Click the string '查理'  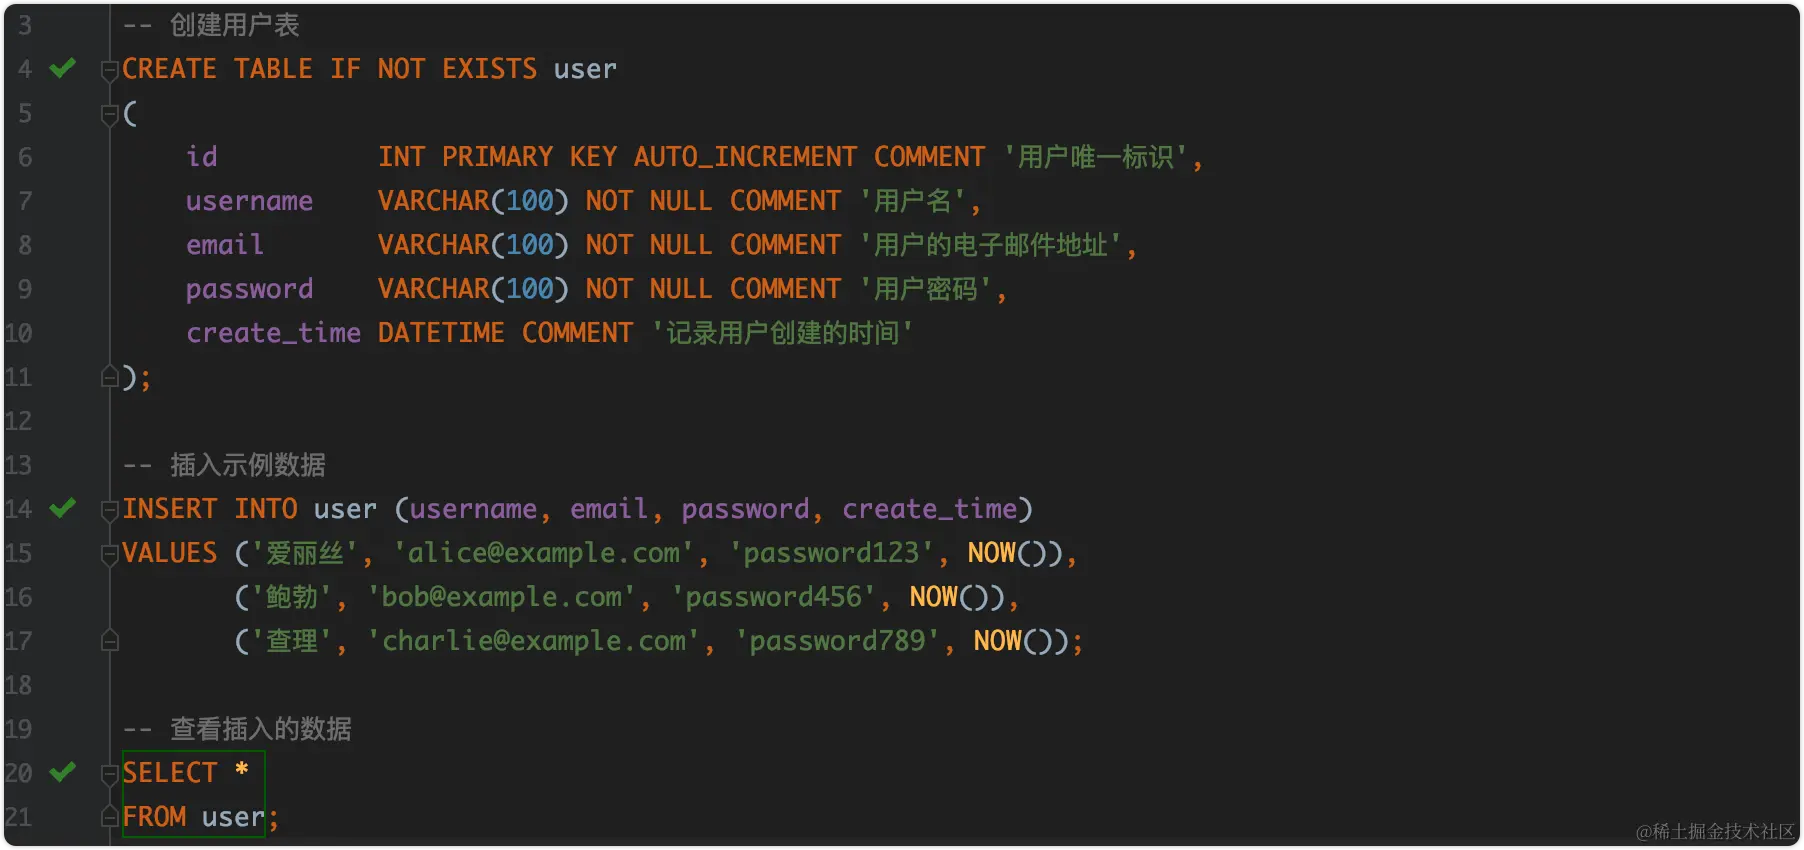coord(292,641)
